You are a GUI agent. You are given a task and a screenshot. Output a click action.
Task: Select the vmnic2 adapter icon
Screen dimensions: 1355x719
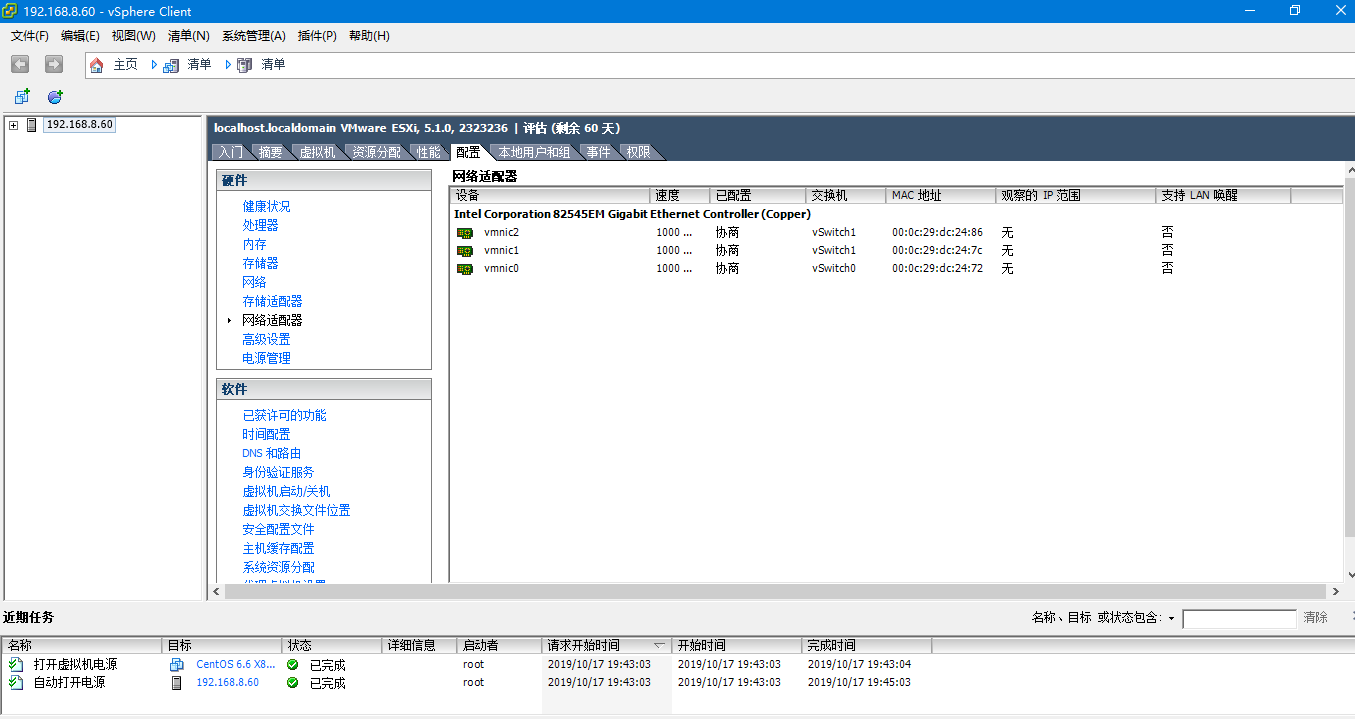coord(465,233)
